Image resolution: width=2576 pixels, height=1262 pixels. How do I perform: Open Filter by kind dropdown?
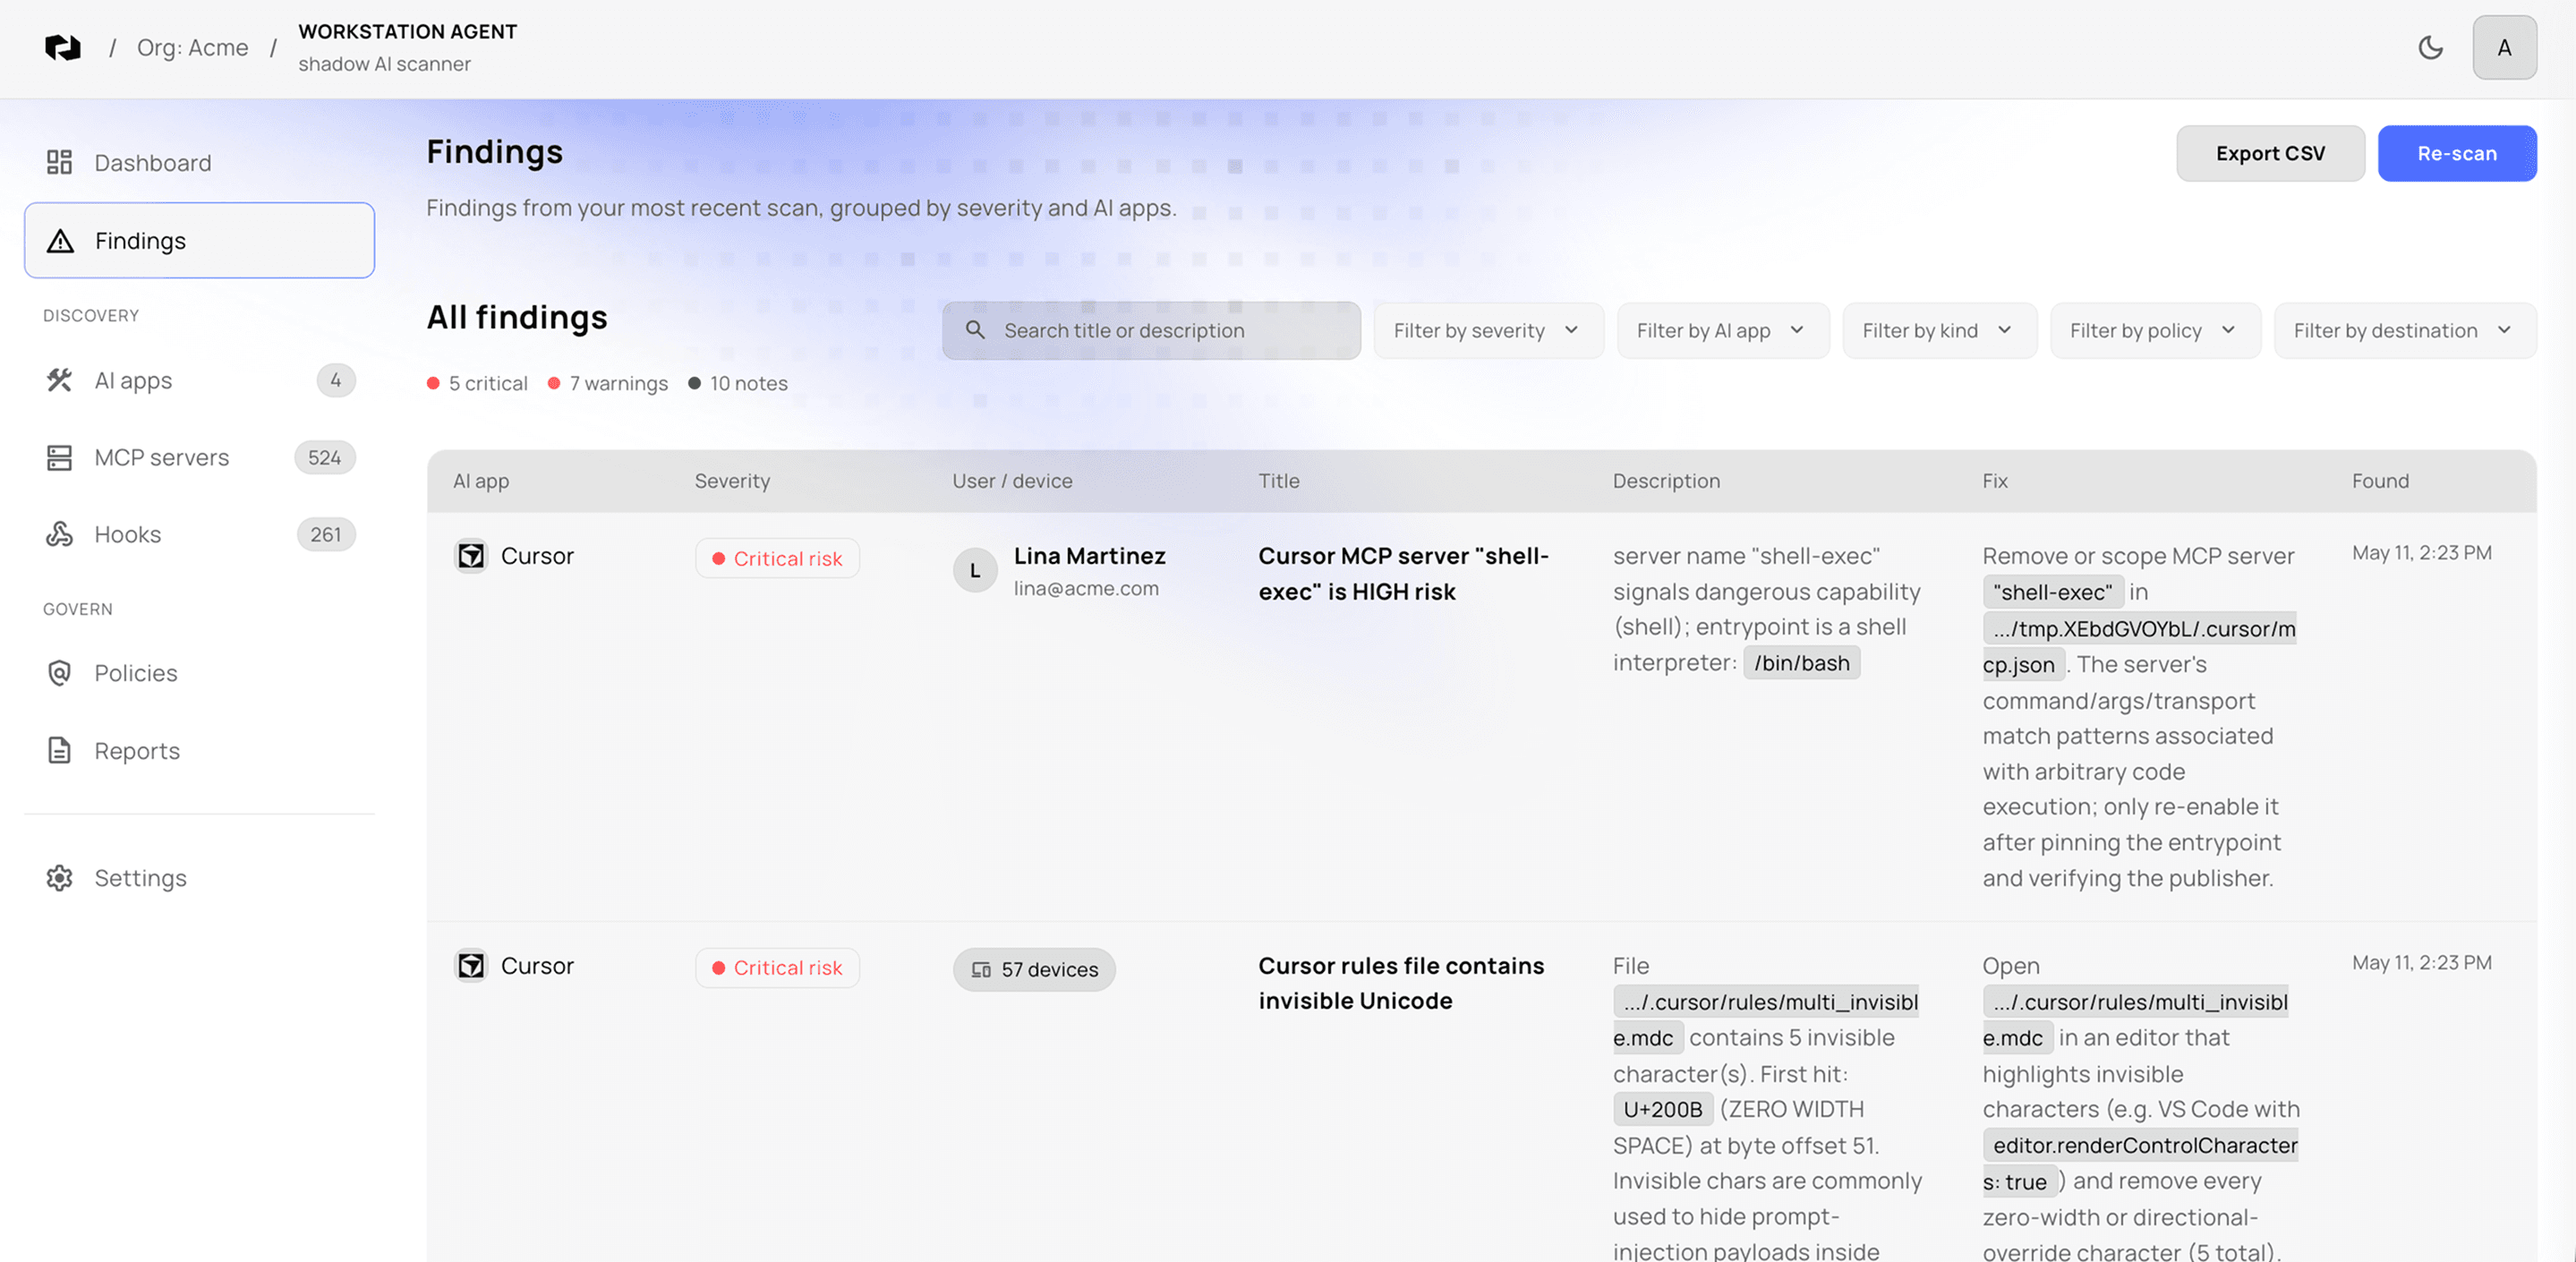pyautogui.click(x=1938, y=330)
